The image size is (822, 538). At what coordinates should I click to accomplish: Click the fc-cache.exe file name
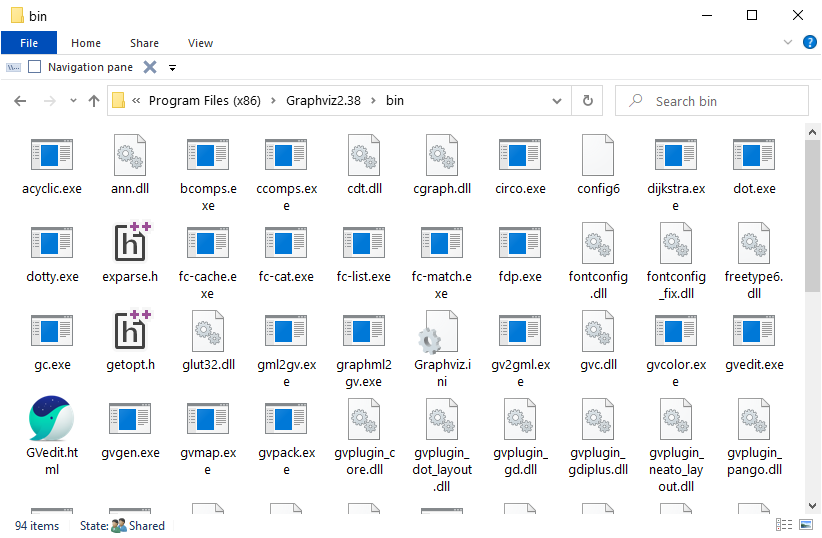coord(208,285)
